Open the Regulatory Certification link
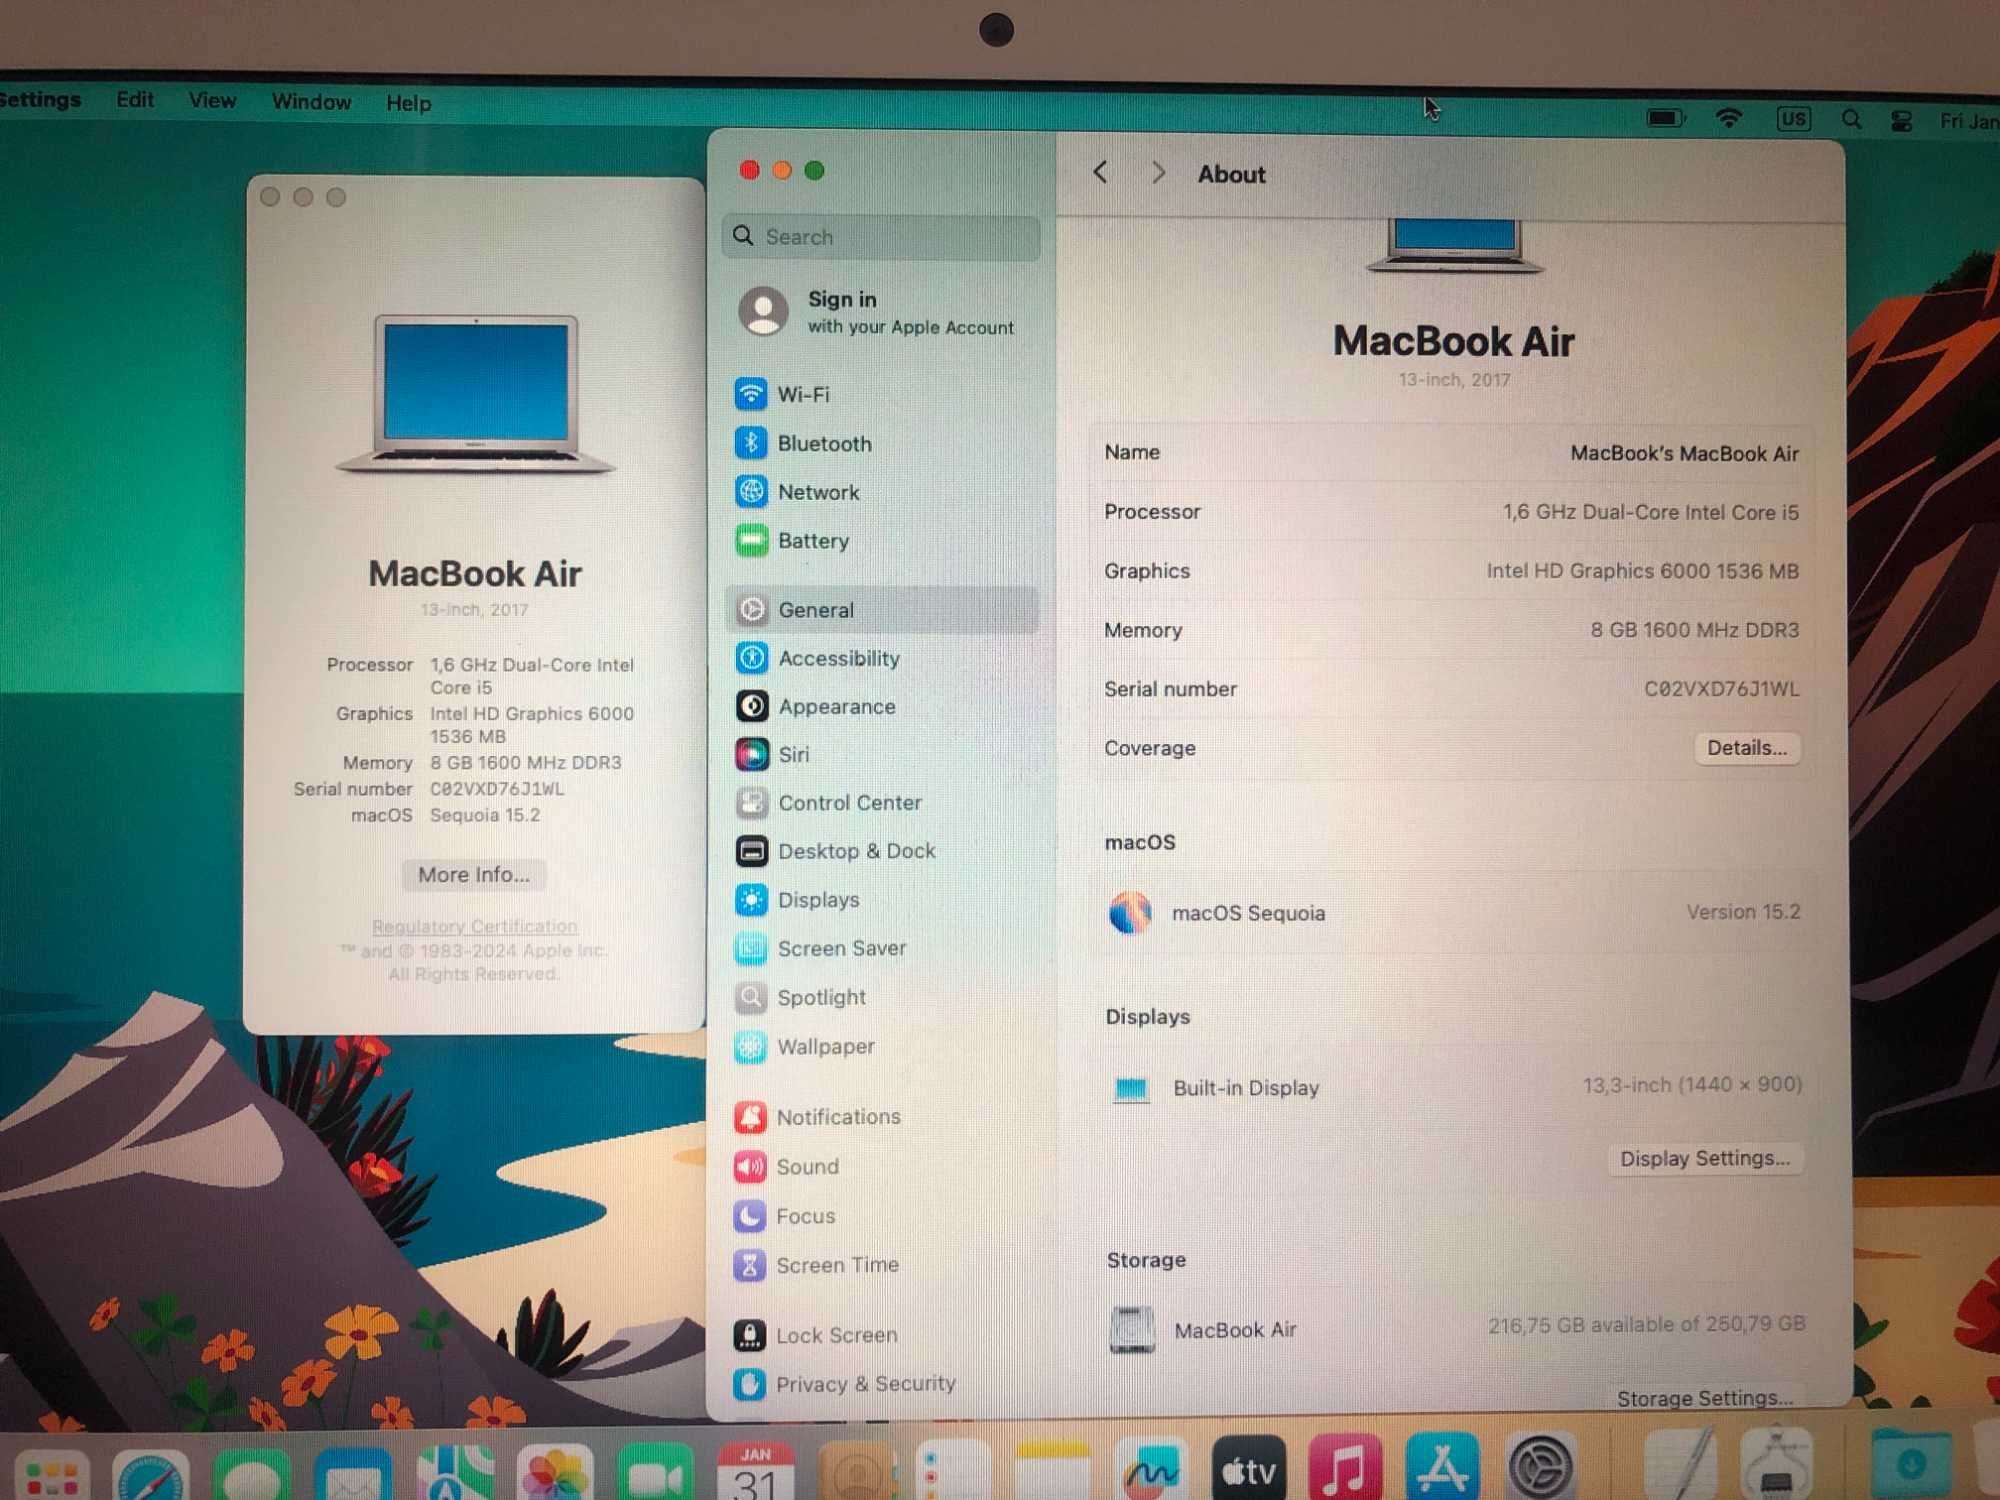This screenshot has width=2000, height=1500. click(x=475, y=926)
